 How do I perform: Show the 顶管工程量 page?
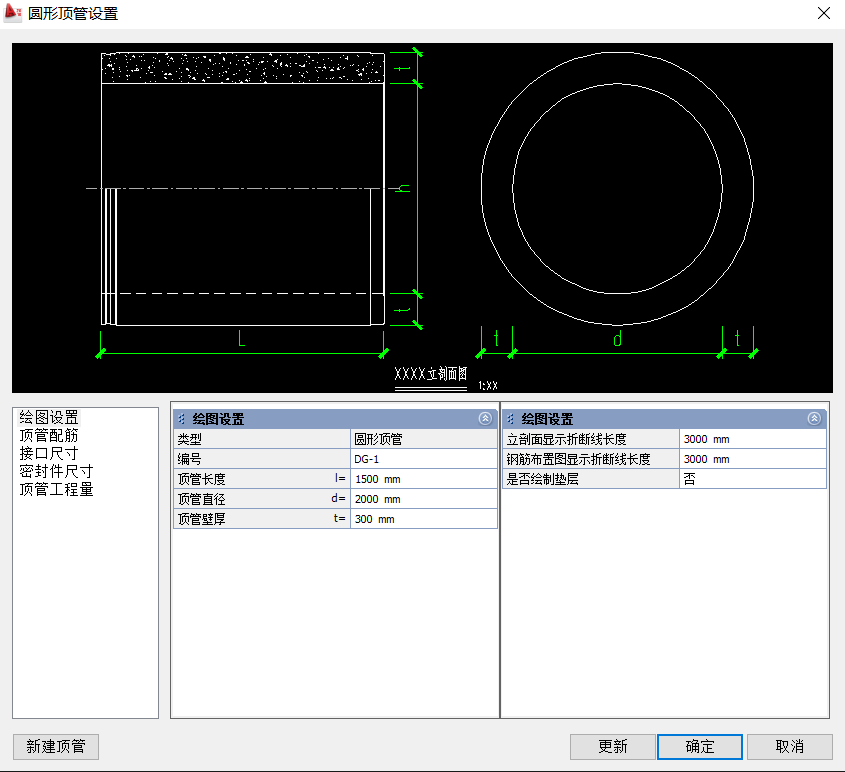point(56,490)
